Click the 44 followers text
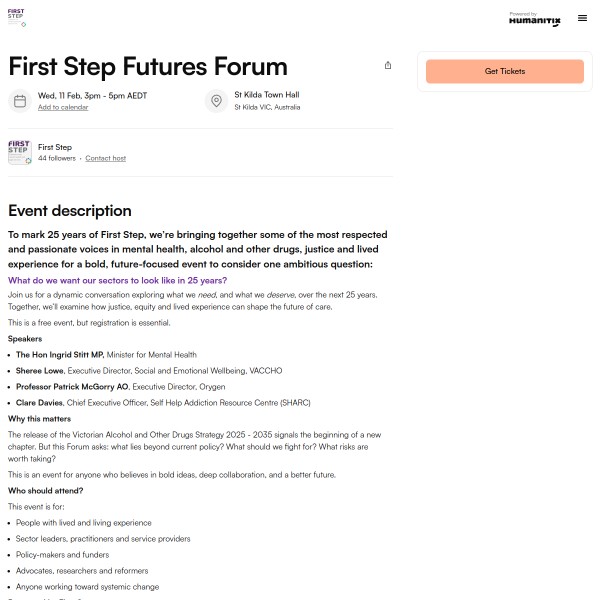 (x=57, y=158)
